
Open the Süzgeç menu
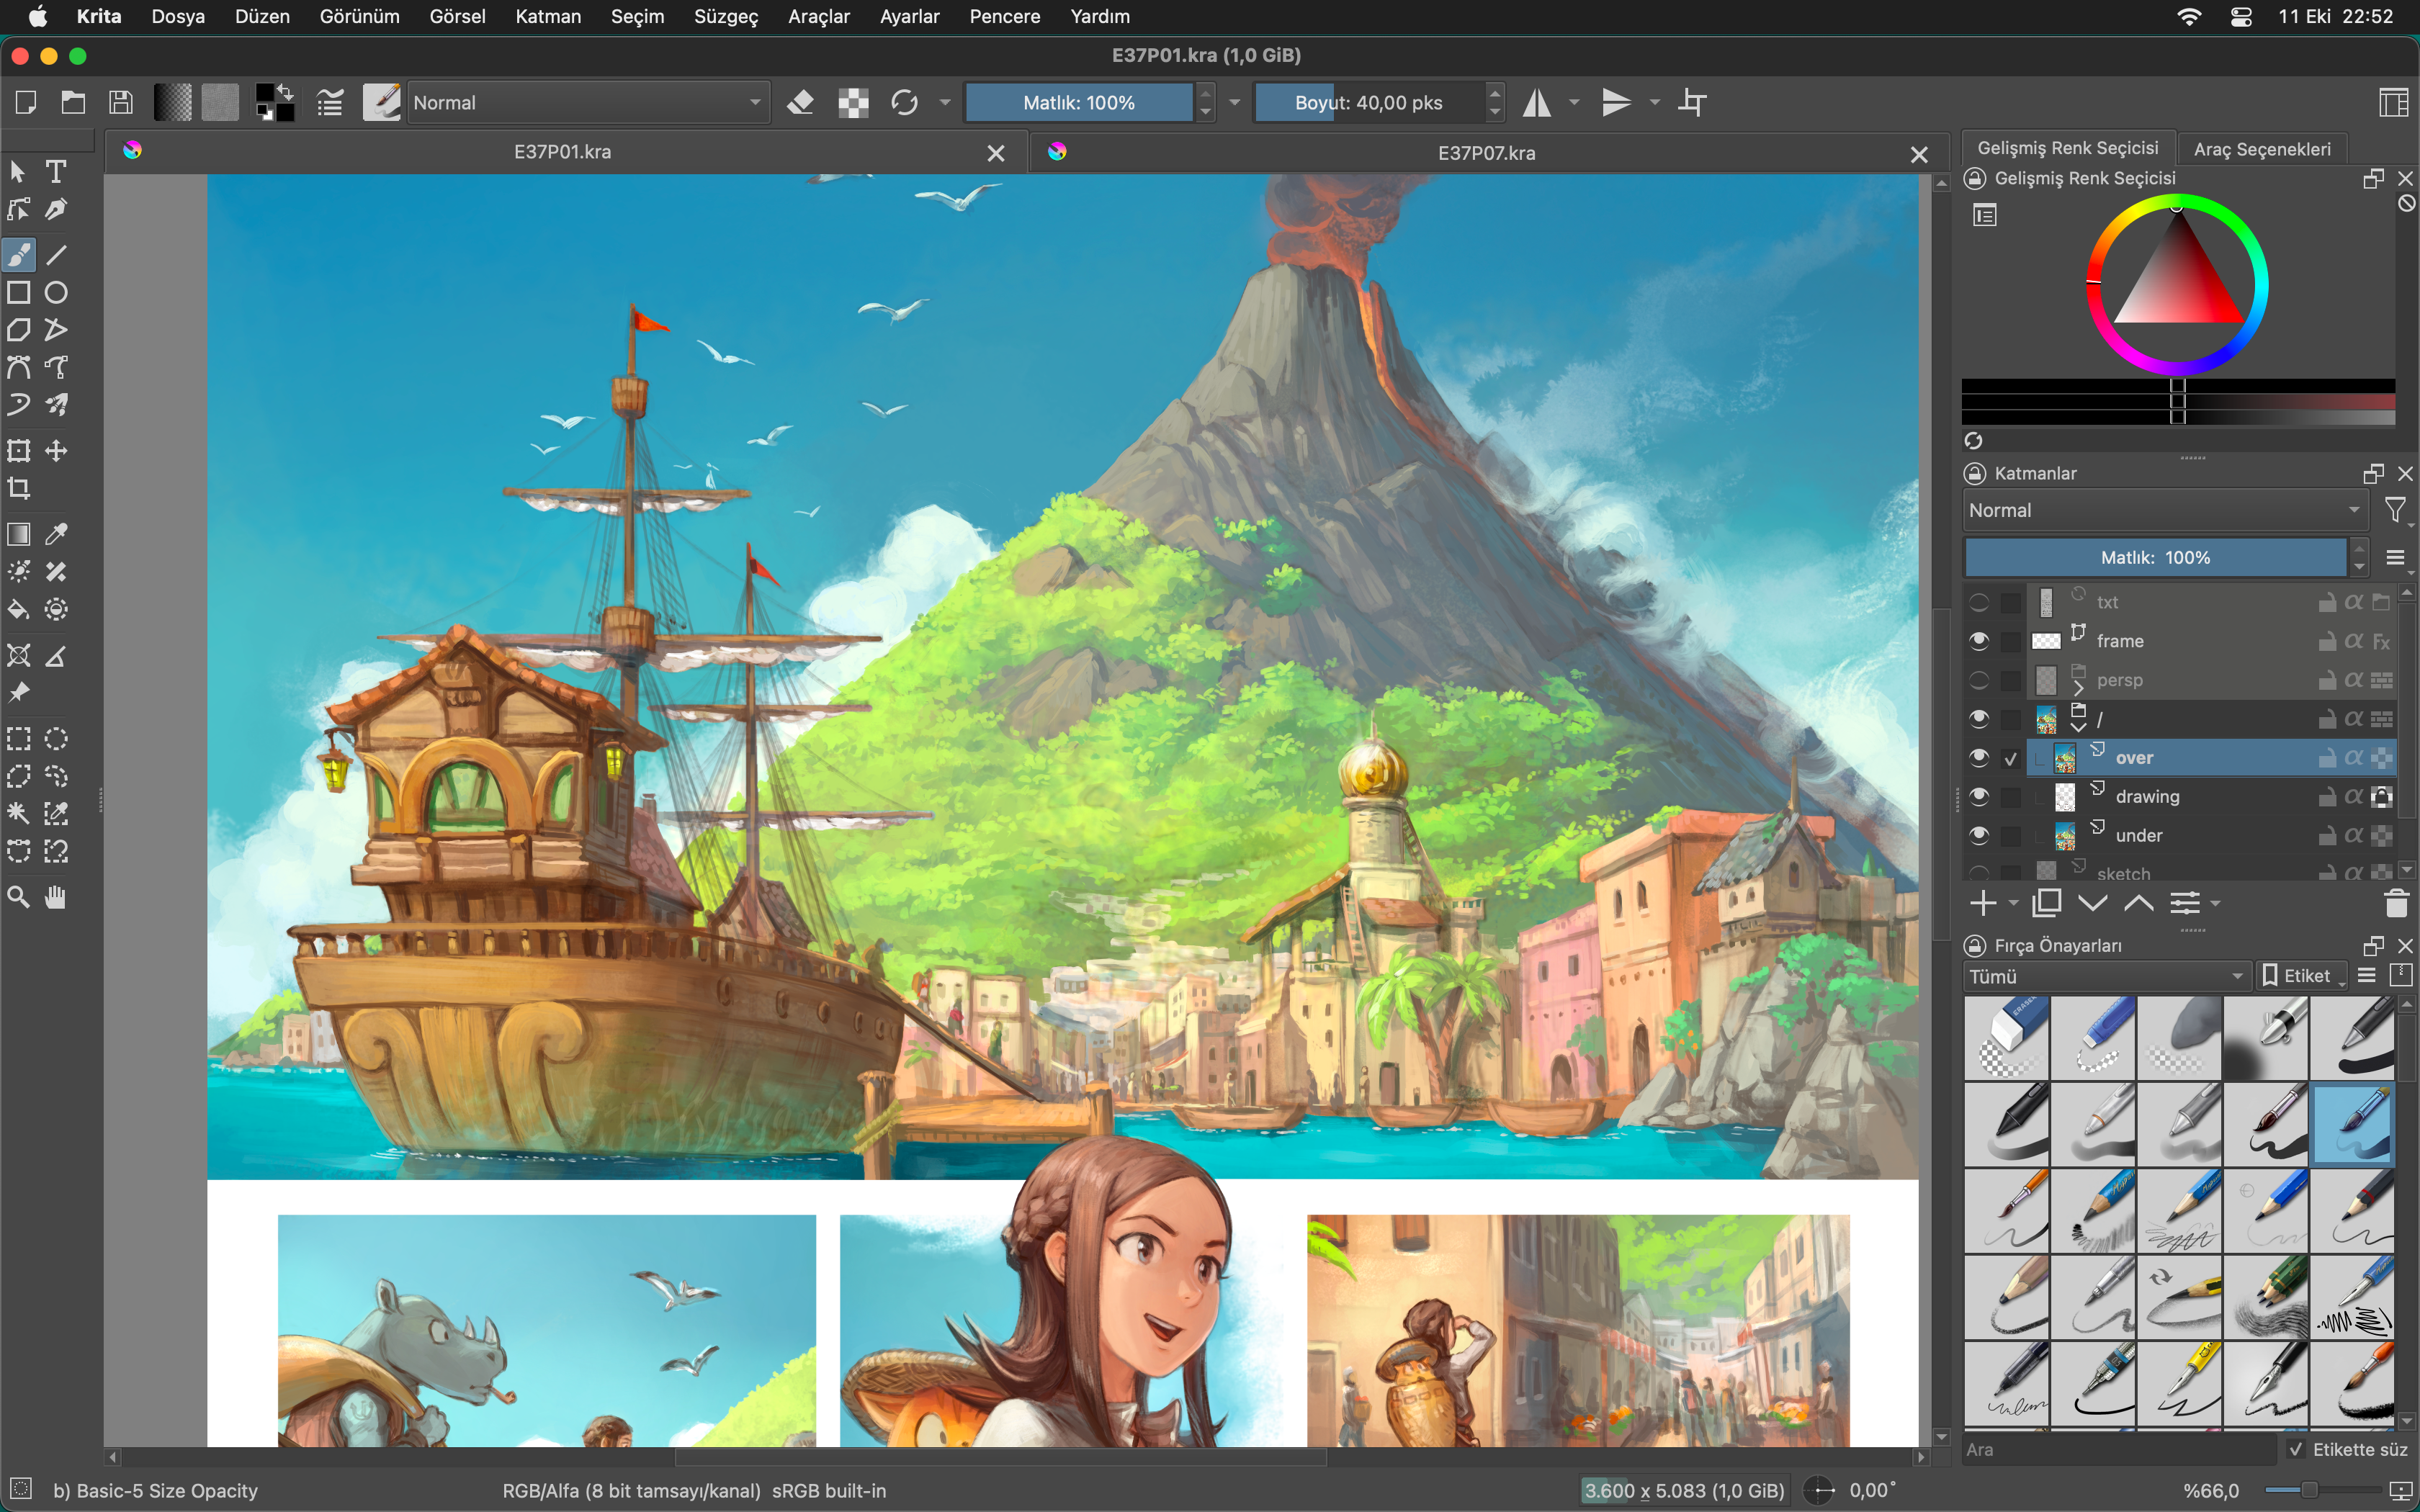pyautogui.click(x=726, y=17)
